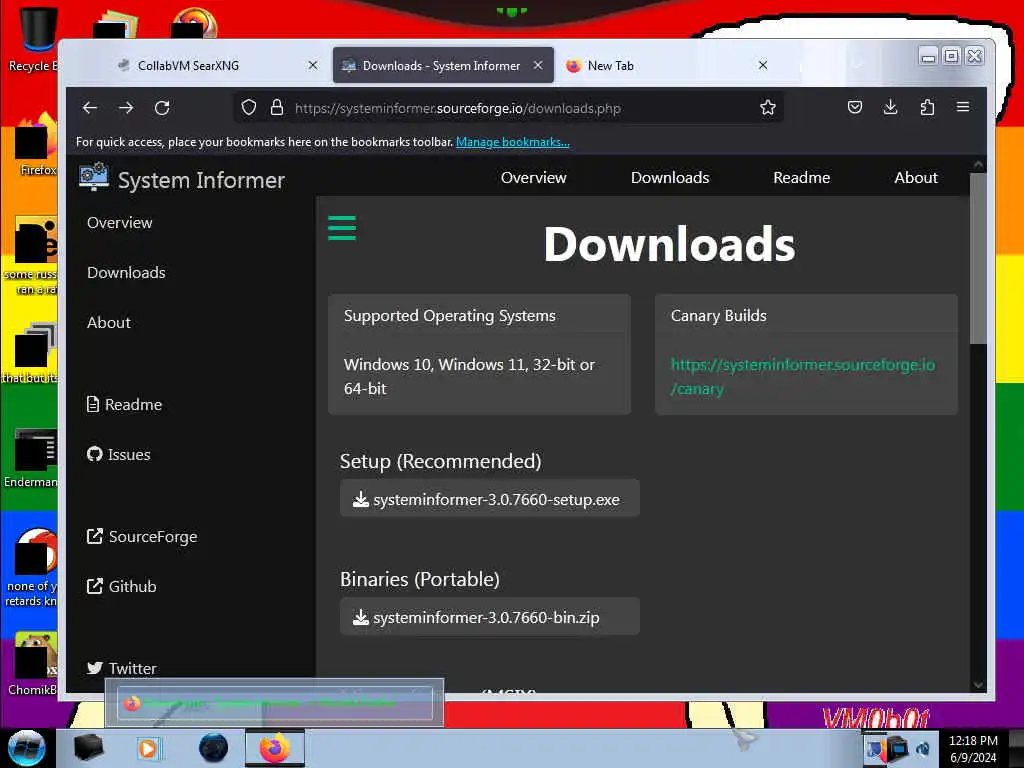
Task: Close the New Tab tab
Action: [x=762, y=65]
